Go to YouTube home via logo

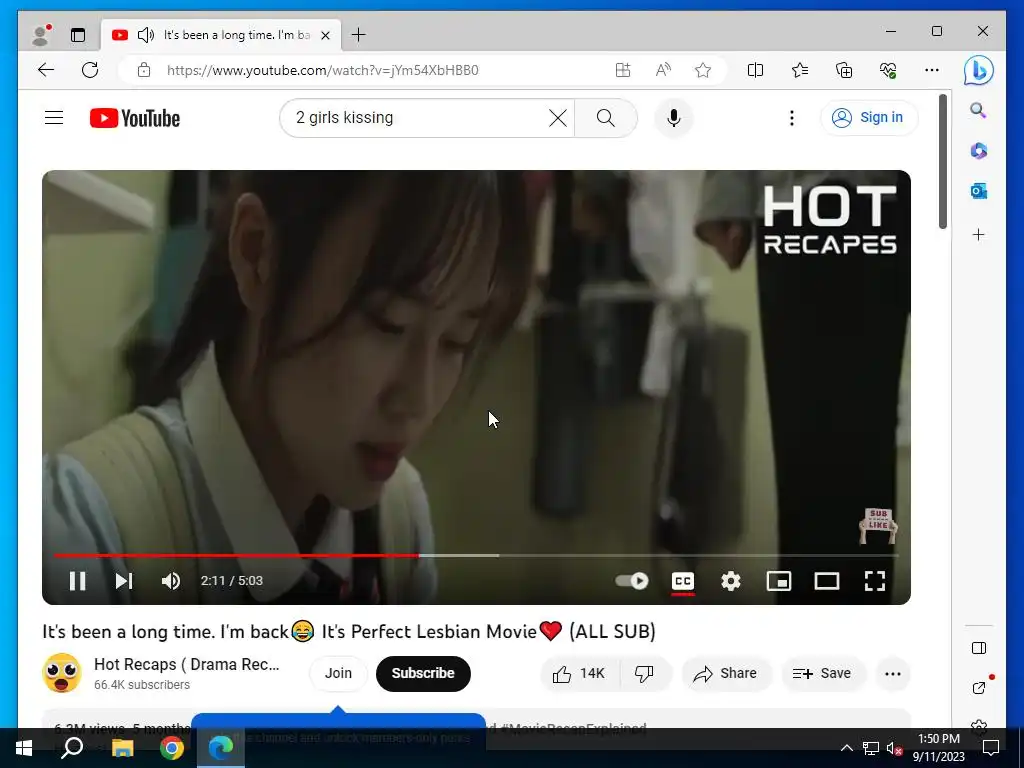[x=135, y=118]
